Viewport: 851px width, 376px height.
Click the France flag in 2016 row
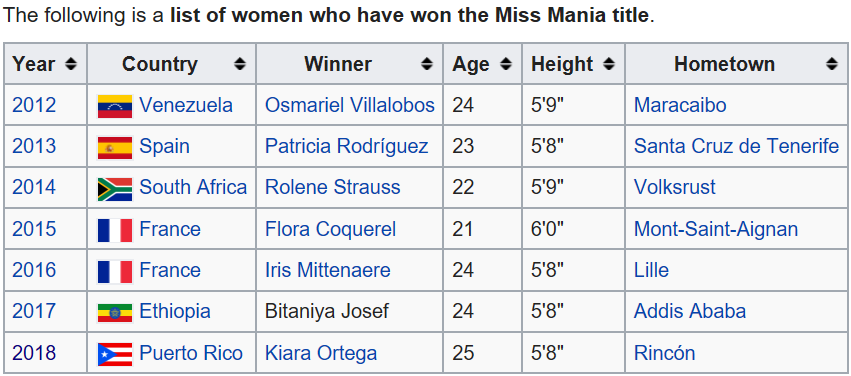point(115,271)
